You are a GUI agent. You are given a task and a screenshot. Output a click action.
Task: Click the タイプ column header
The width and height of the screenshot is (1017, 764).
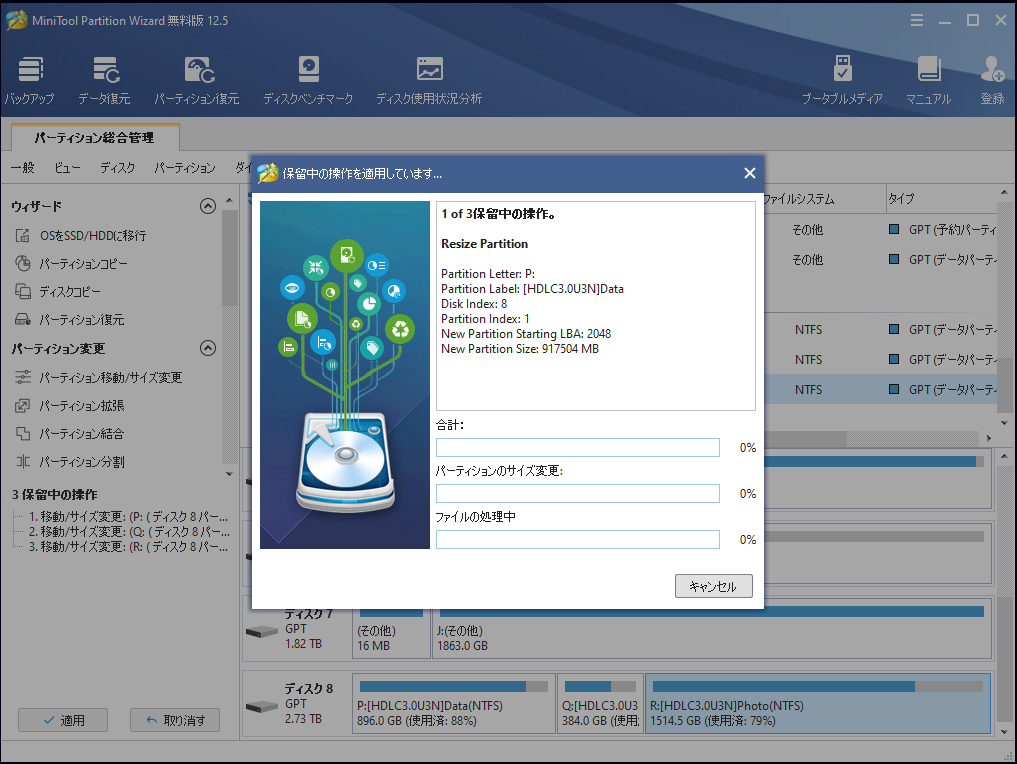click(x=940, y=198)
